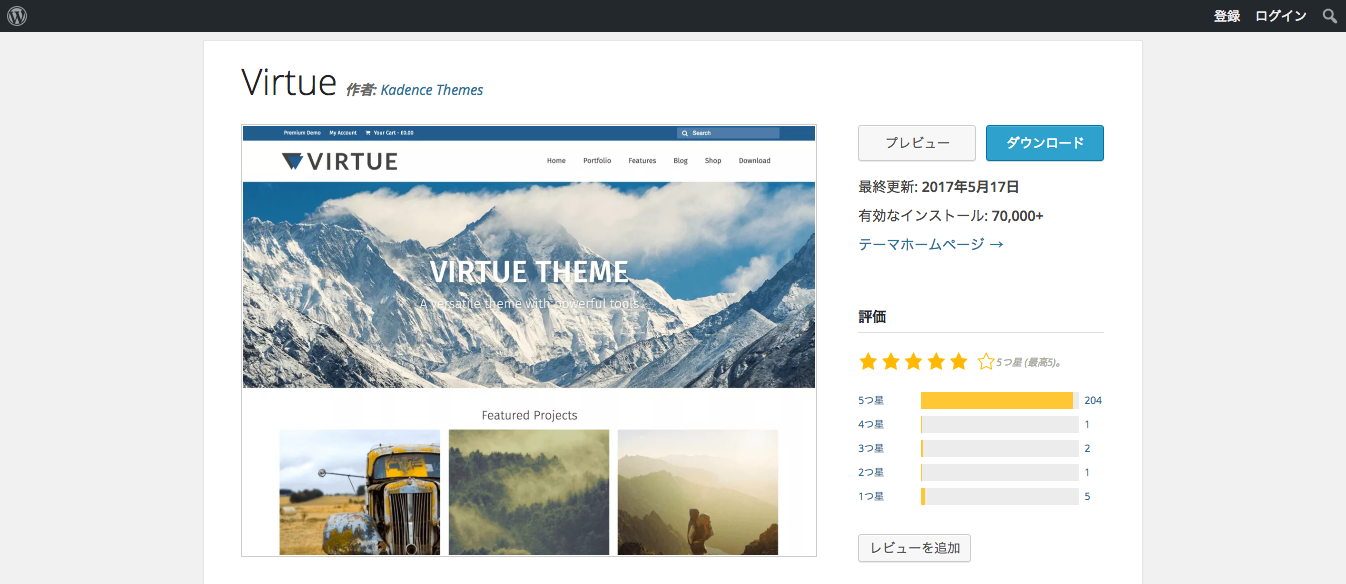Click the 1つ星 rating bar
This screenshot has height=584, width=1346.
999,496
